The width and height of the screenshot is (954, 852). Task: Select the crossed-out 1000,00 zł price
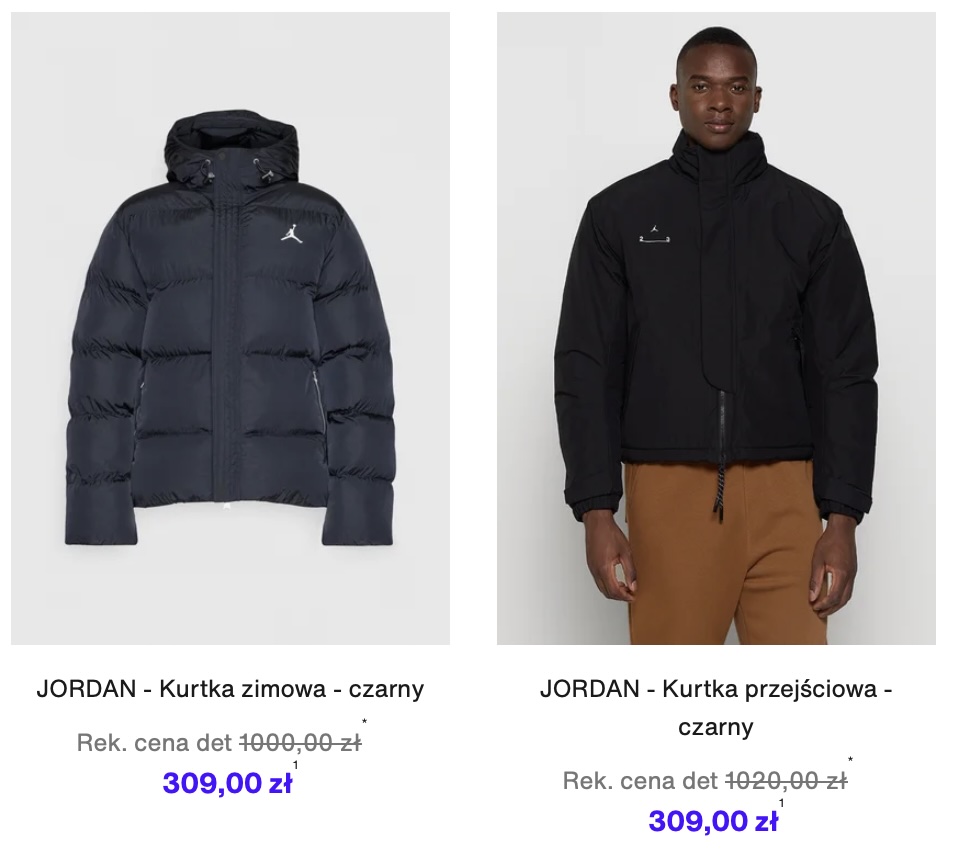[x=301, y=742]
